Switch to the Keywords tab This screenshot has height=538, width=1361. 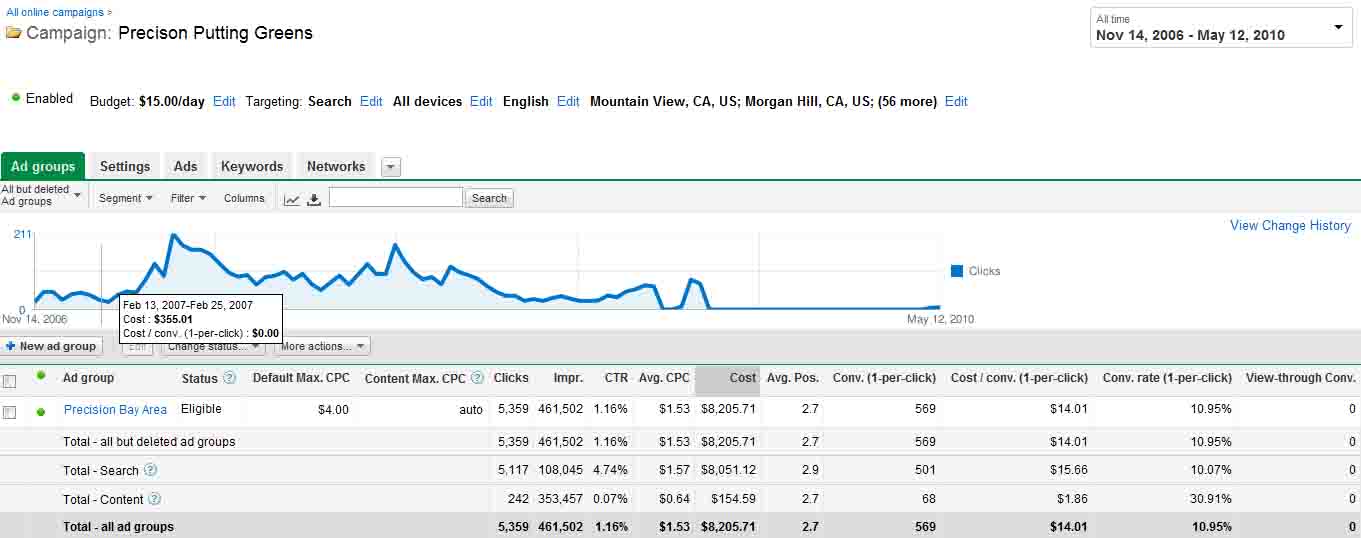252,166
